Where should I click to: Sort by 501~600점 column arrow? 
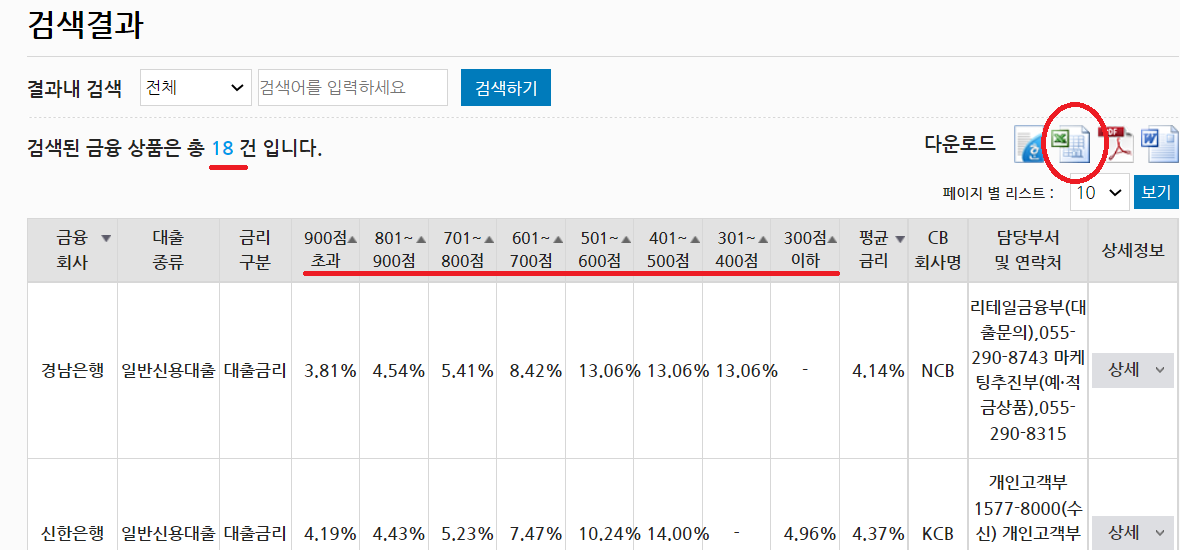(626, 239)
